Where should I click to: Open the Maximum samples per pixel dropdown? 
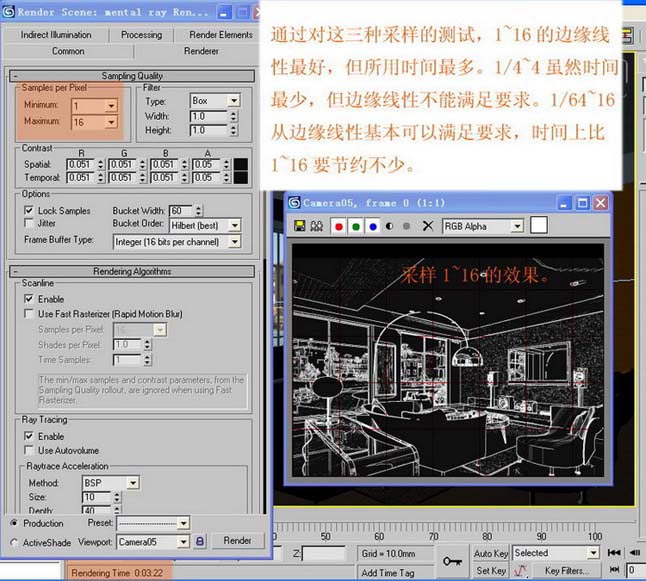point(111,122)
